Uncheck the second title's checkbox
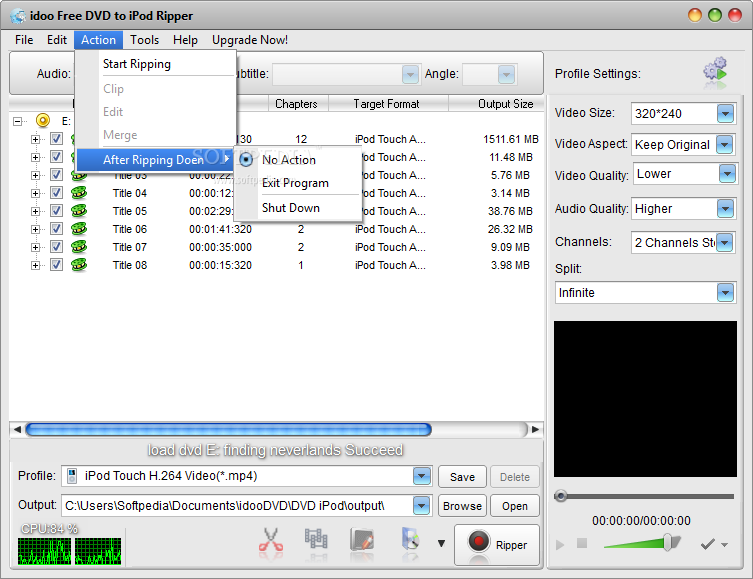This screenshot has height=579, width=753. [56, 157]
